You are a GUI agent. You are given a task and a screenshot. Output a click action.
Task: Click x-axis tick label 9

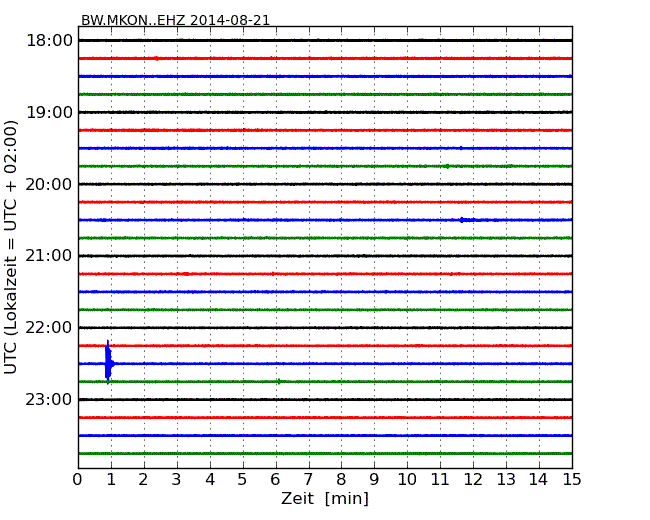tap(374, 480)
